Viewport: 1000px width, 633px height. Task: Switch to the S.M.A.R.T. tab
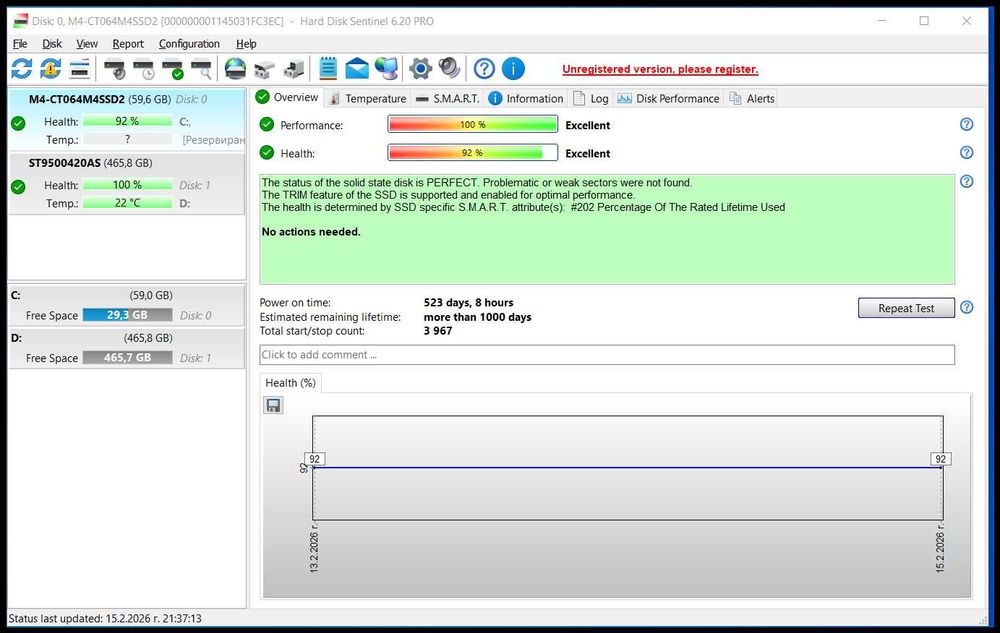pos(448,99)
